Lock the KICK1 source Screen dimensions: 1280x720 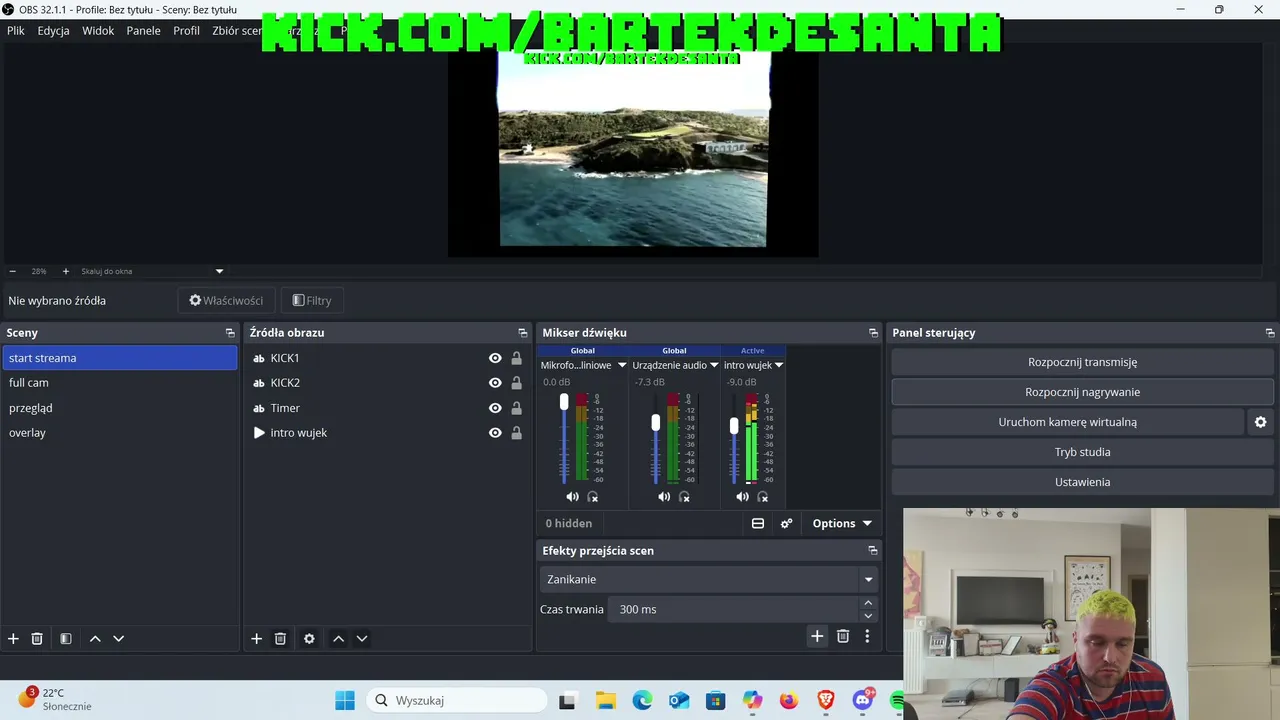(517, 358)
